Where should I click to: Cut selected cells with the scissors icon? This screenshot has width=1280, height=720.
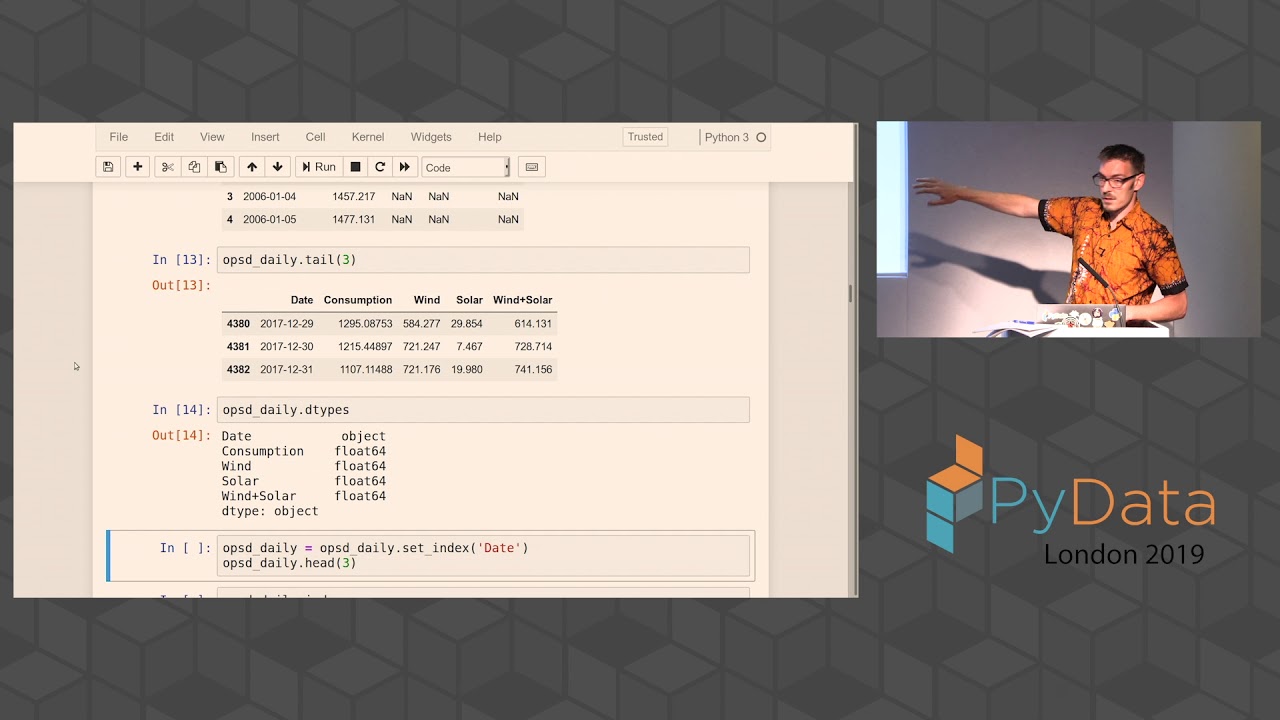click(167, 167)
